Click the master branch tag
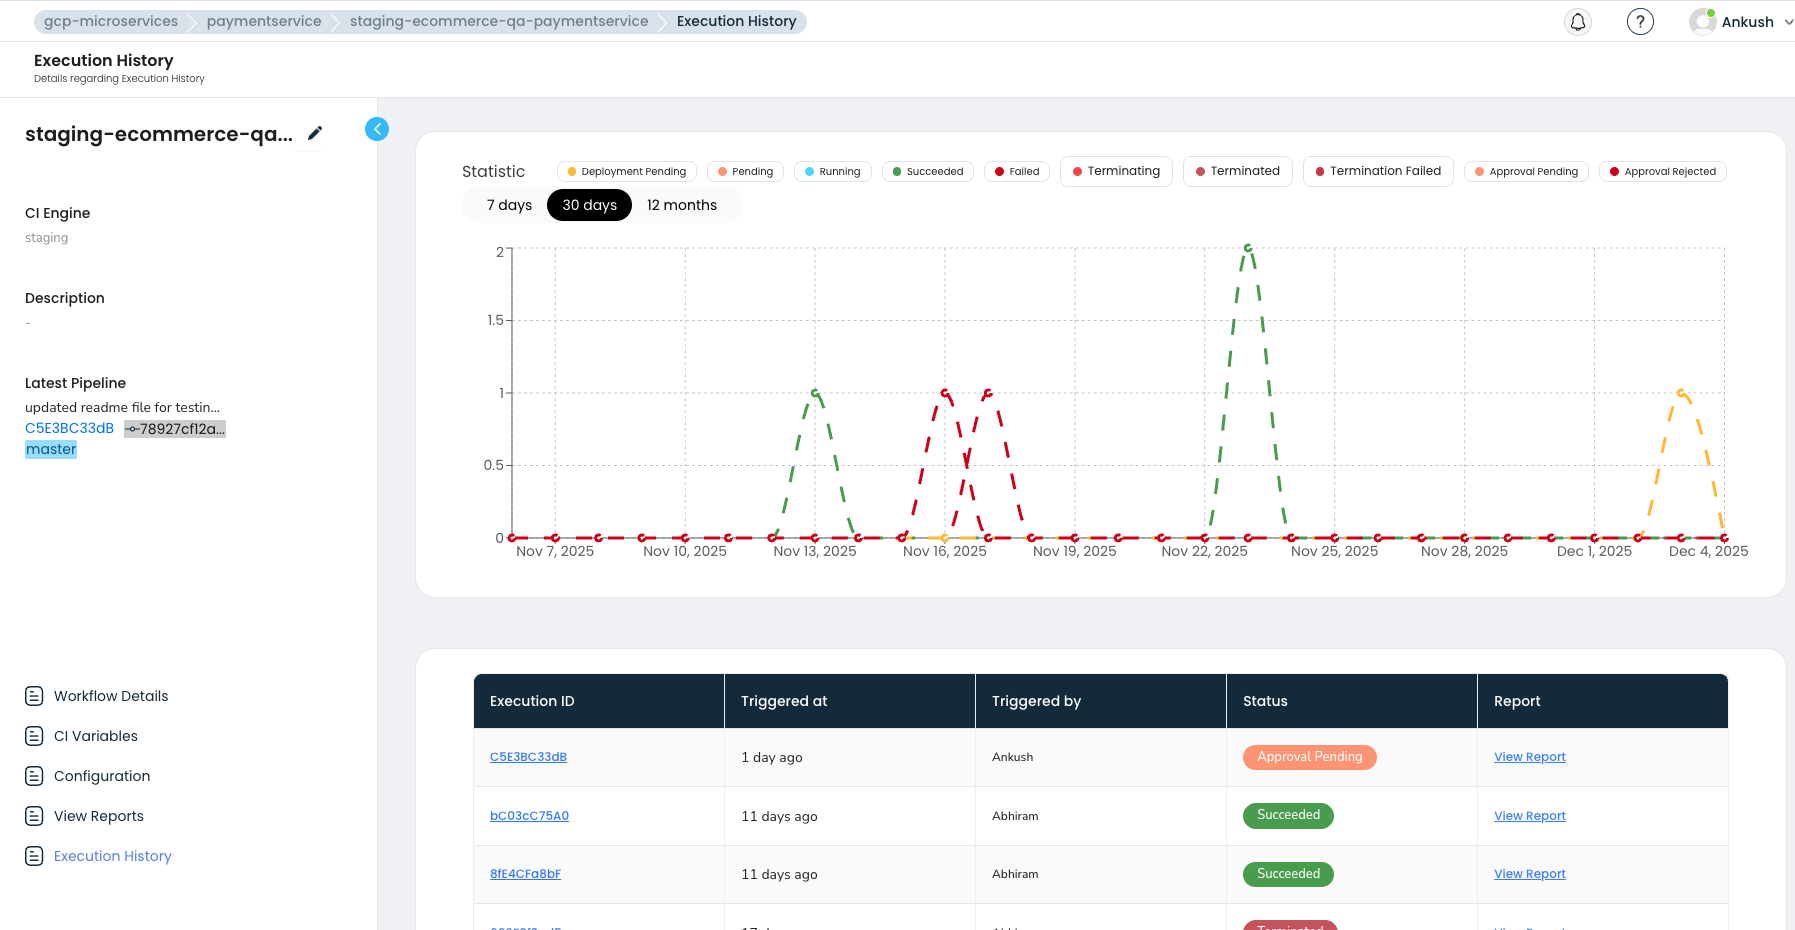This screenshot has height=930, width=1795. coord(51,449)
